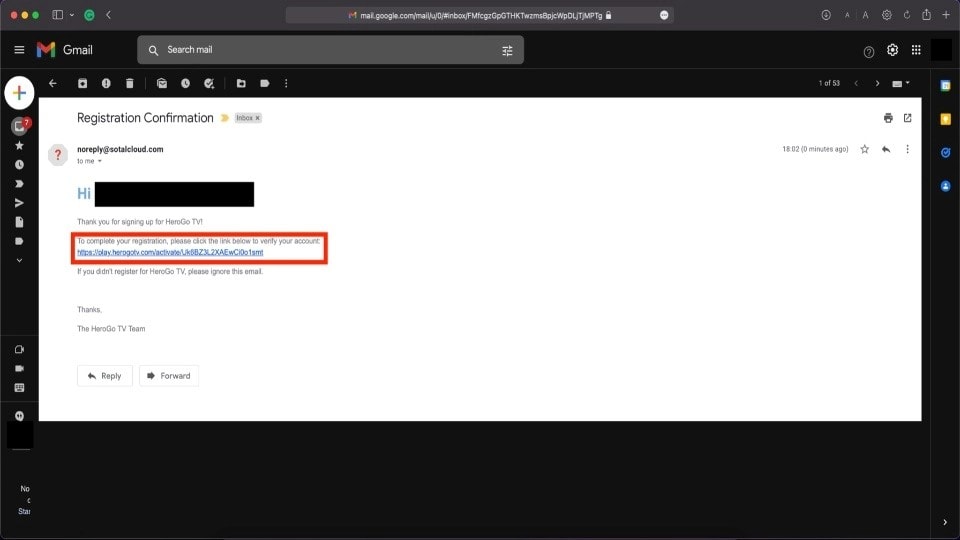The width and height of the screenshot is (960, 540).
Task: Open the input tools dropdown arrow
Action: tap(907, 83)
